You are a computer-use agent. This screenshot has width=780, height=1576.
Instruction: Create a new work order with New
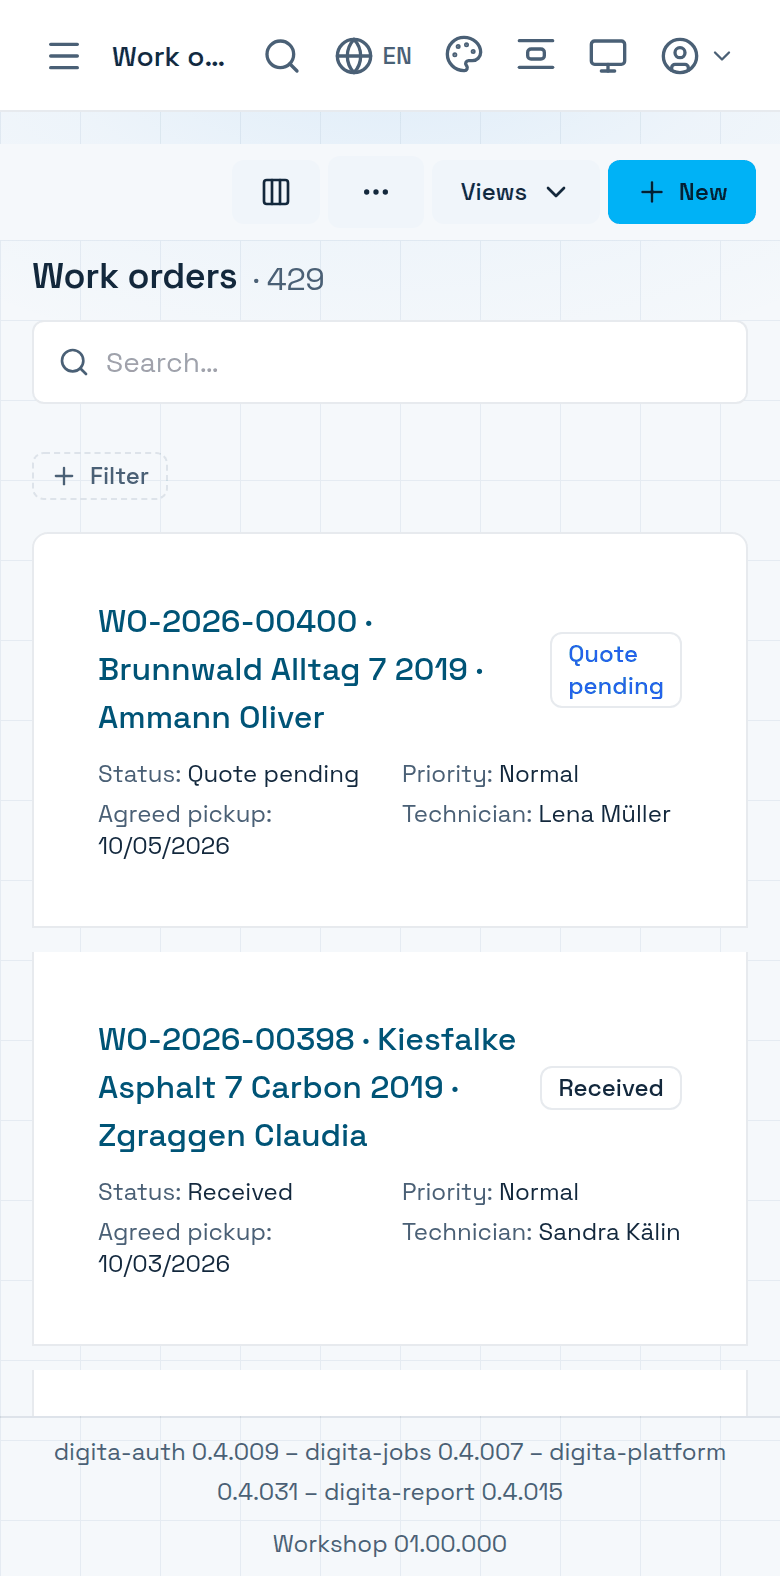[682, 192]
